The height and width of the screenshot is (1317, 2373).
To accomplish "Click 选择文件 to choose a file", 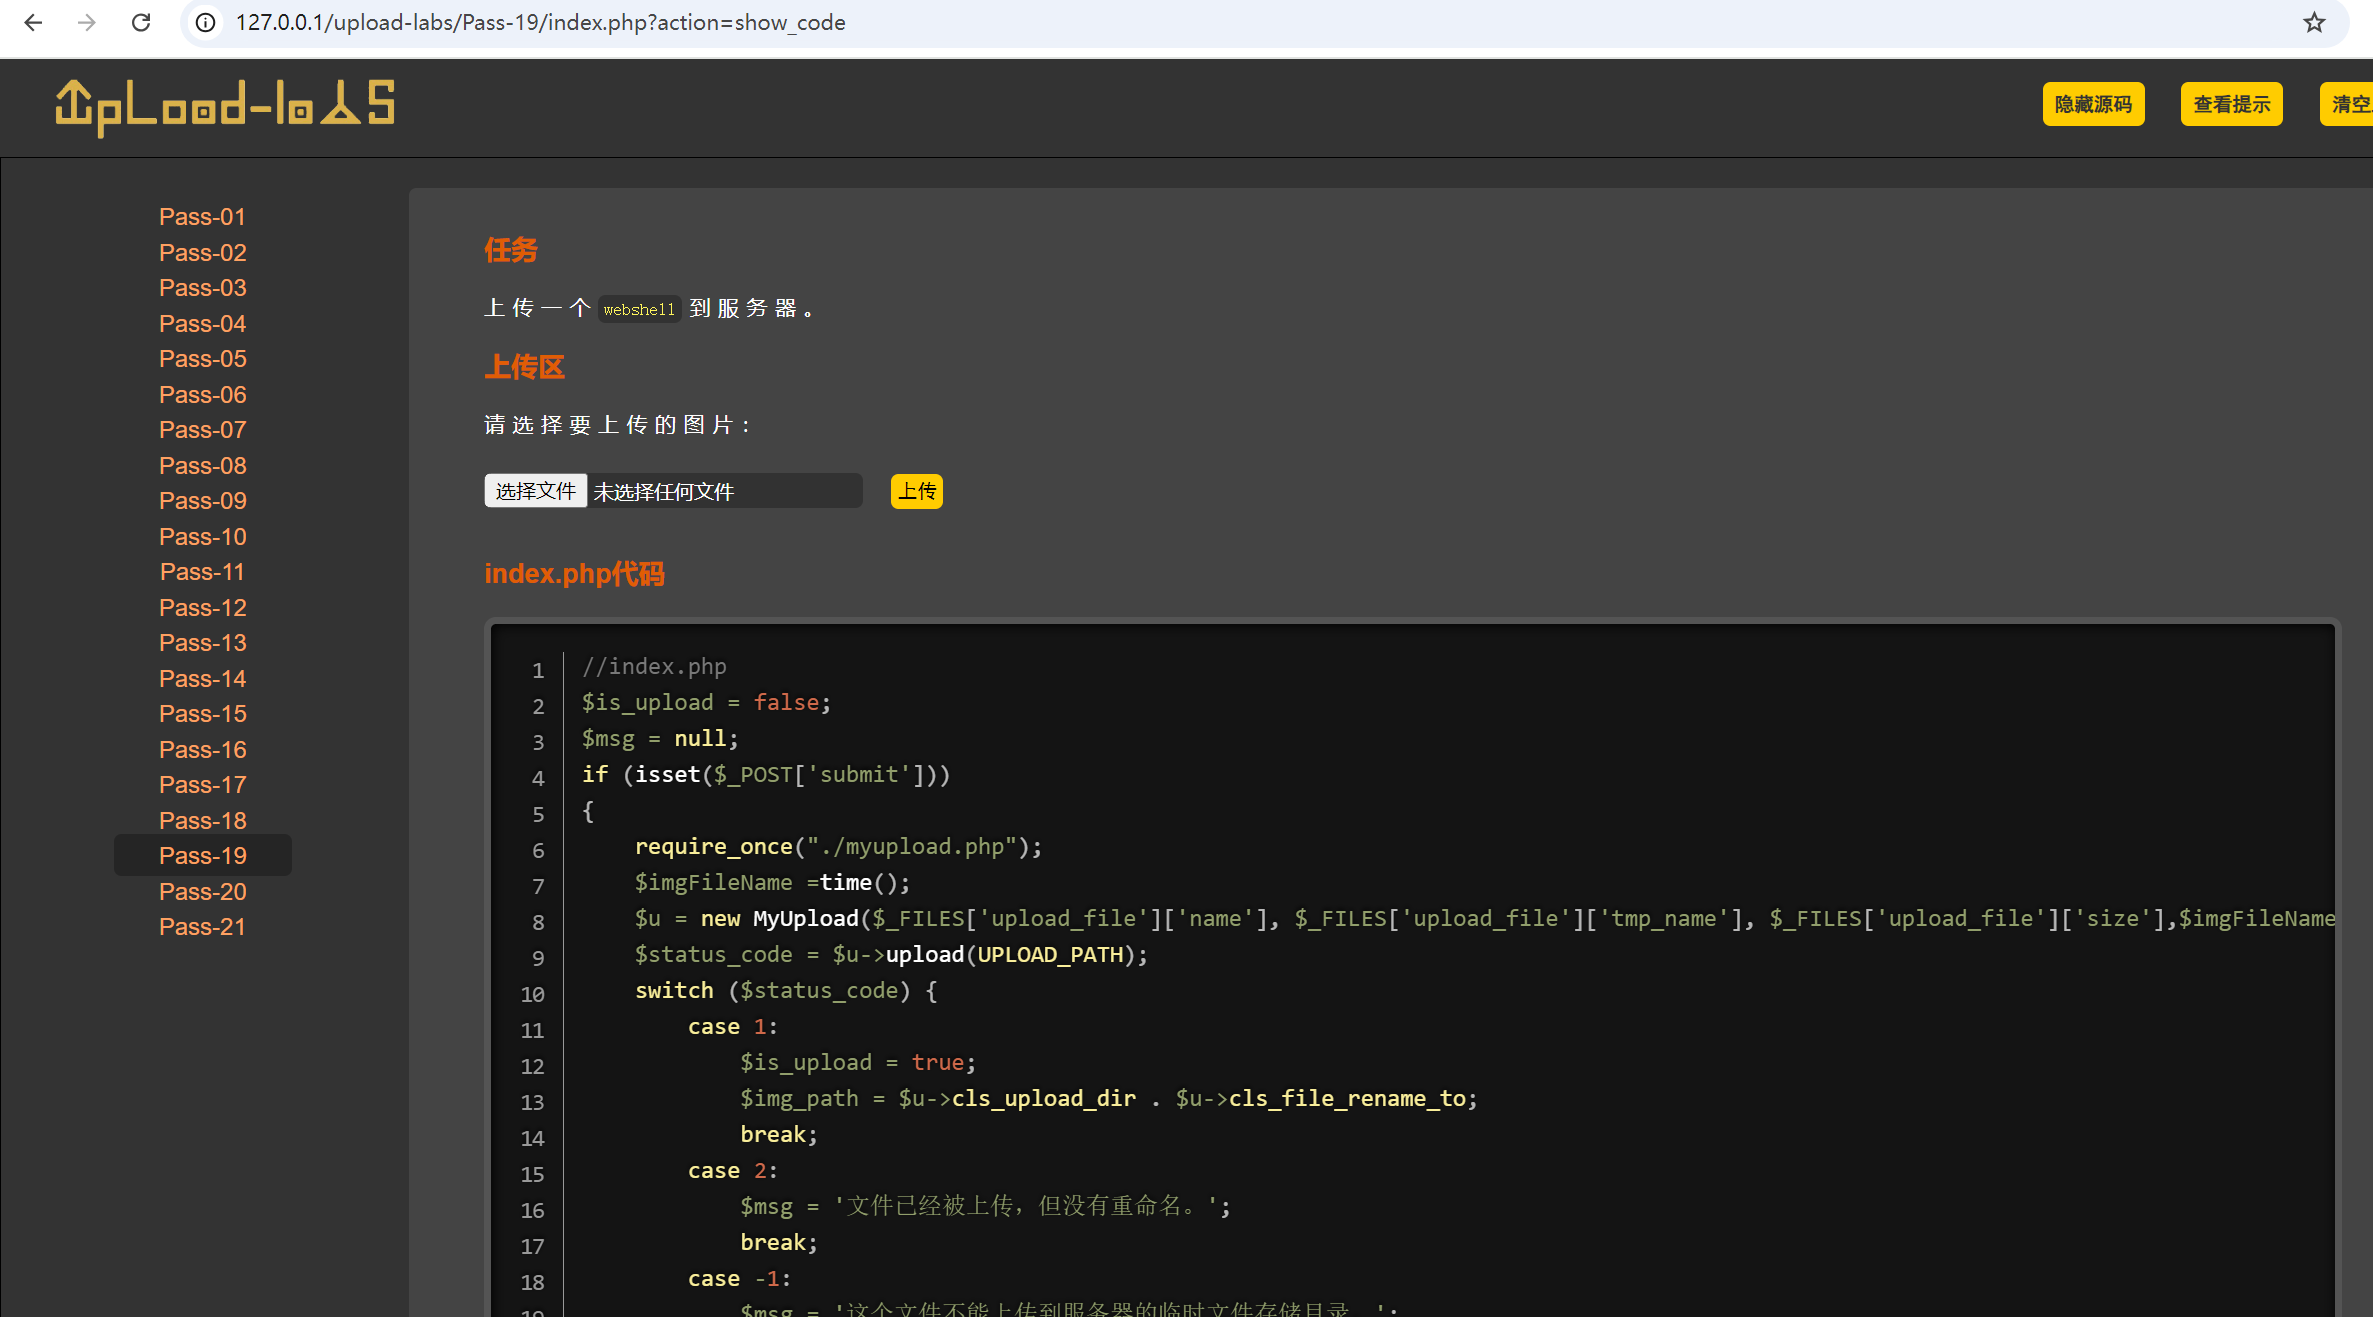I will tap(535, 491).
